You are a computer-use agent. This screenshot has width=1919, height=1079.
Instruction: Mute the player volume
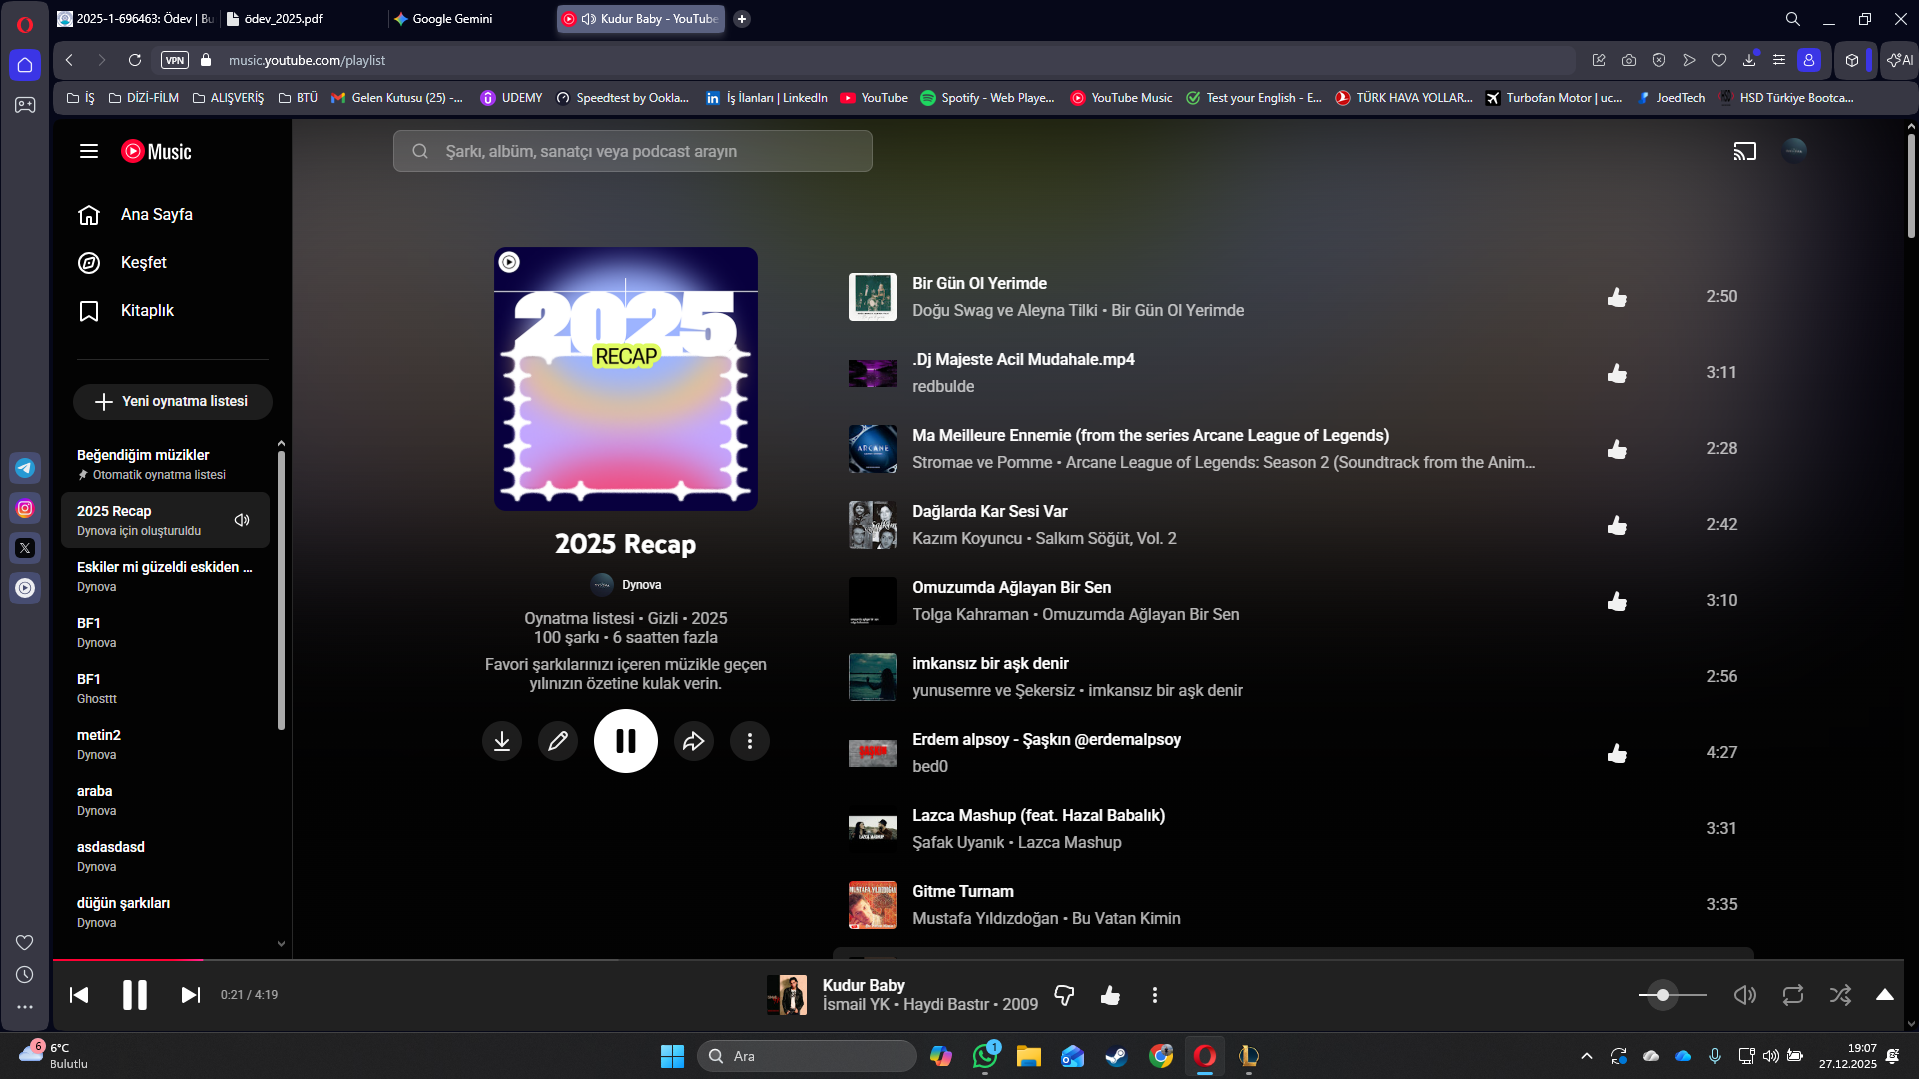(1745, 995)
